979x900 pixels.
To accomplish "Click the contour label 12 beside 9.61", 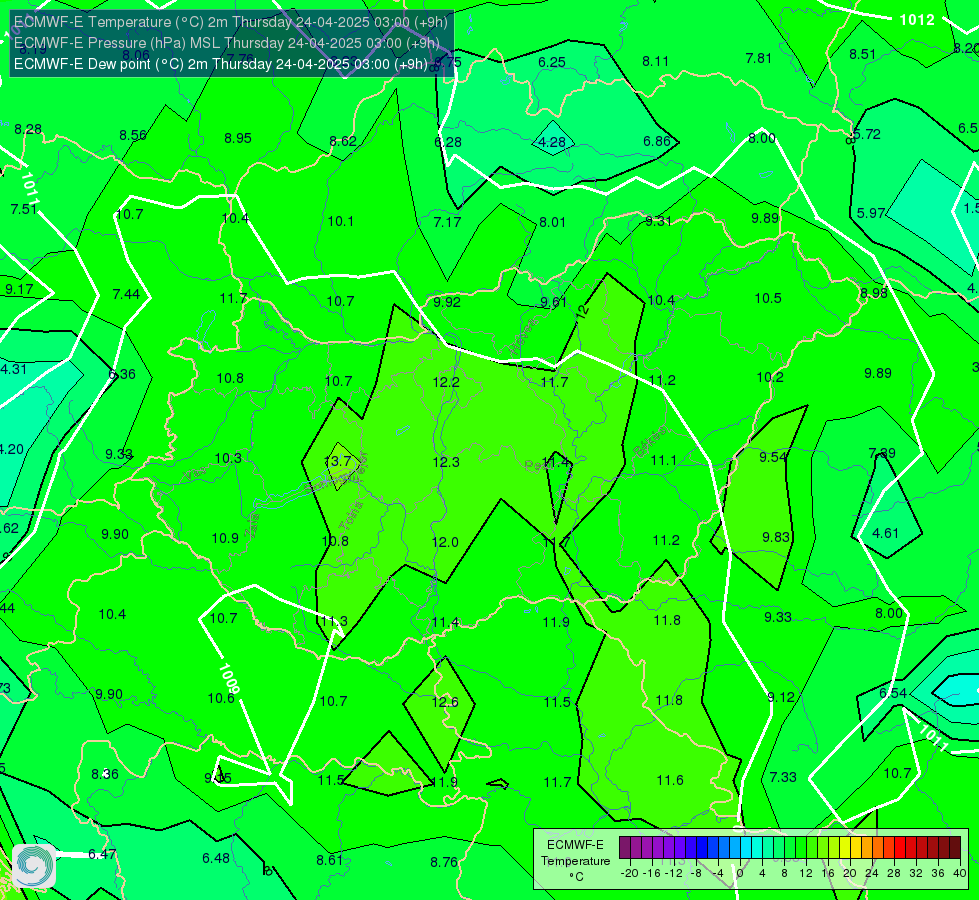I will tap(582, 311).
